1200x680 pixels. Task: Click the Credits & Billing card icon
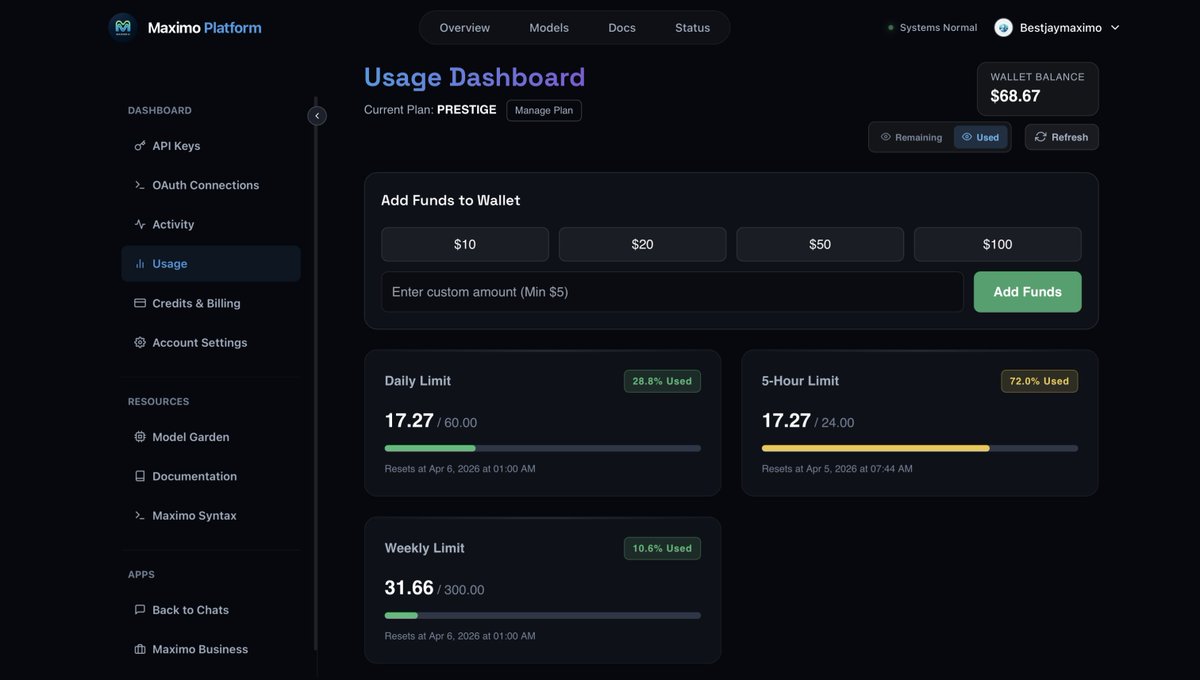coord(140,303)
